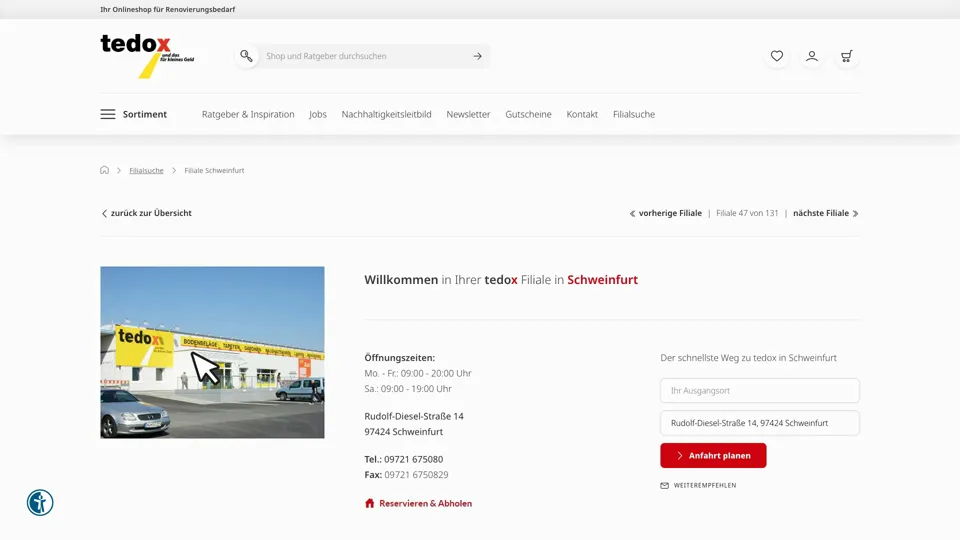Submit search with arrow icon
Image resolution: width=960 pixels, height=540 pixels.
[x=478, y=56]
